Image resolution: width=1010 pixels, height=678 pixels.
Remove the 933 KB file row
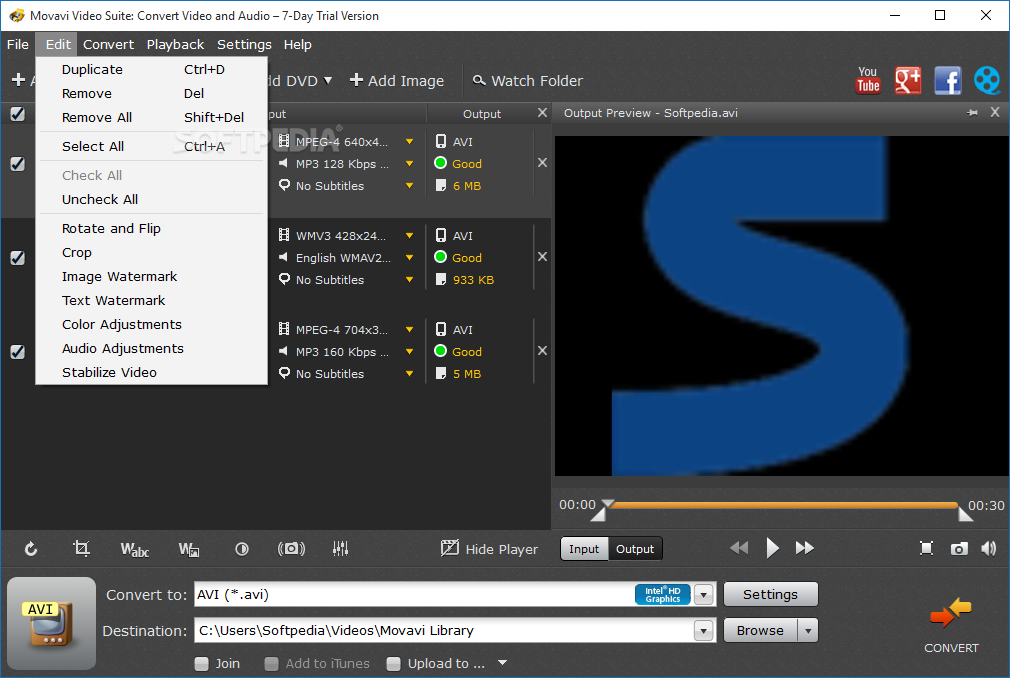point(542,257)
